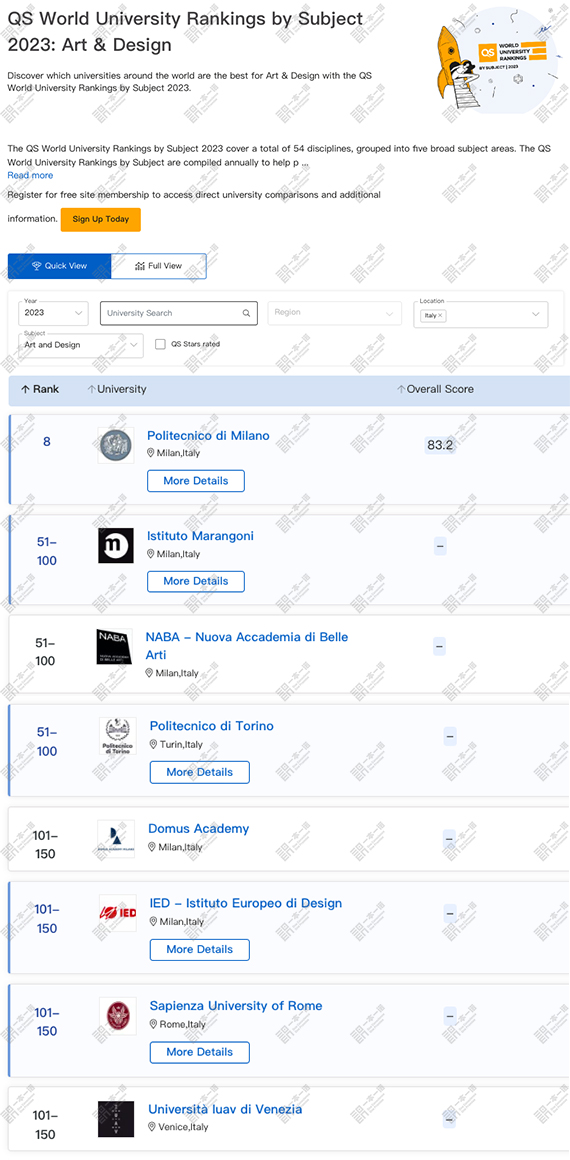Click the Università Iuav di Venezia logo
The image size is (570, 1160).
pos(116,1119)
